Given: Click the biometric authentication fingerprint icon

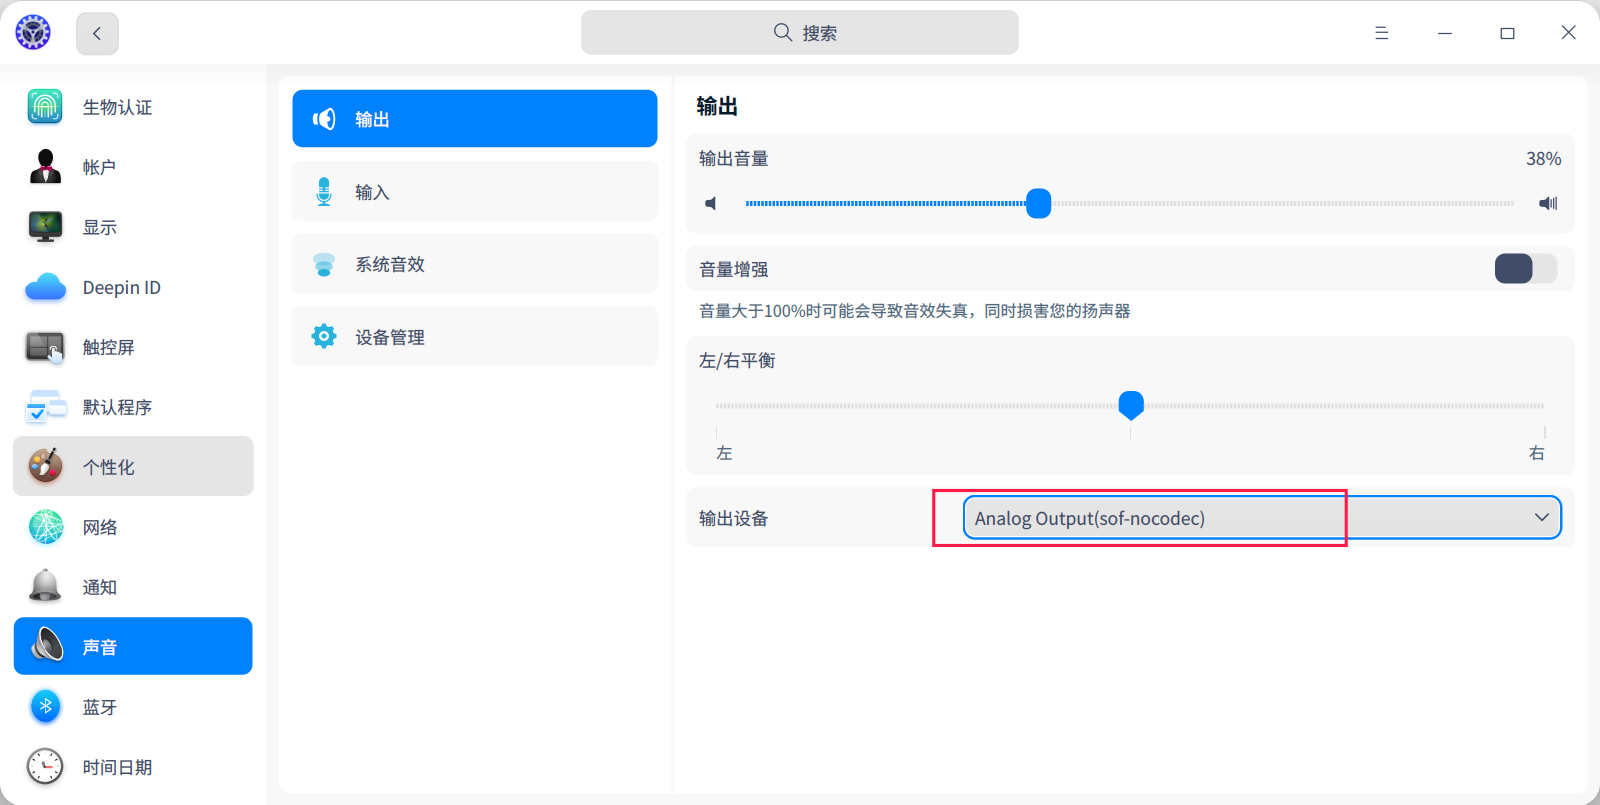Looking at the screenshot, I should 45,107.
